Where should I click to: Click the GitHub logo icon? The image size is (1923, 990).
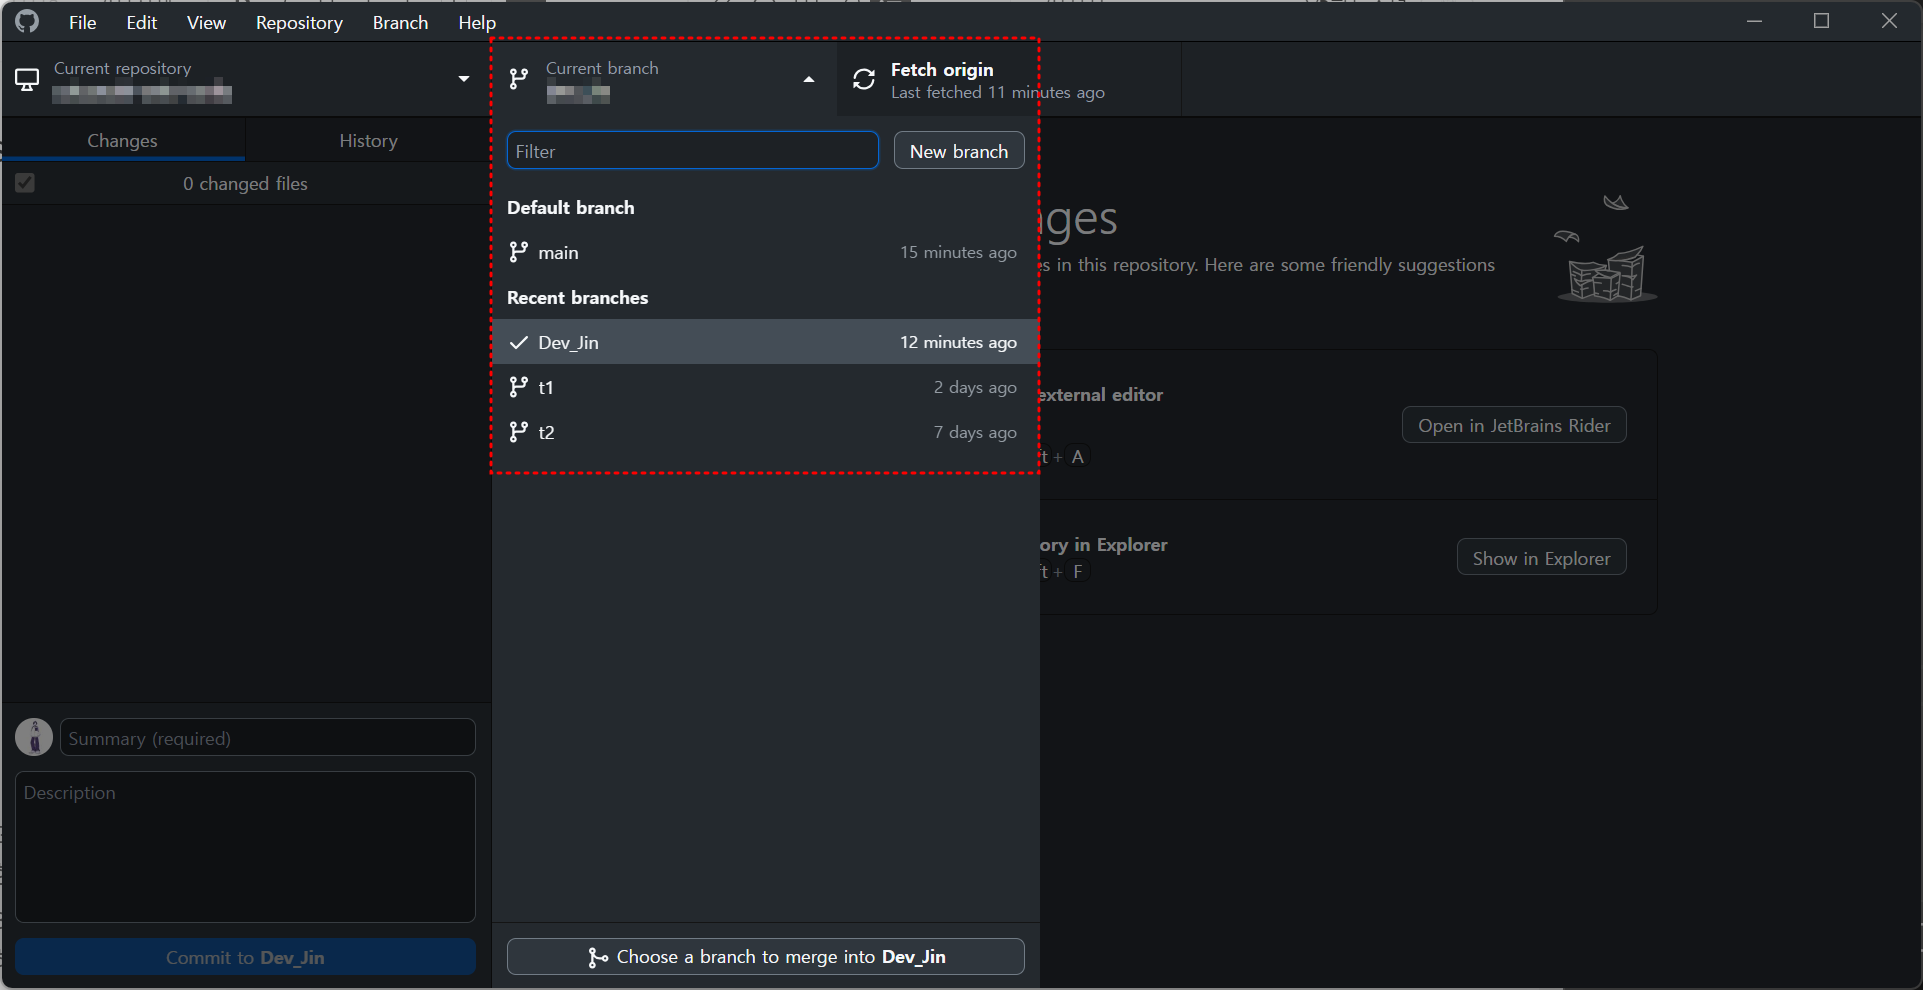click(x=26, y=20)
